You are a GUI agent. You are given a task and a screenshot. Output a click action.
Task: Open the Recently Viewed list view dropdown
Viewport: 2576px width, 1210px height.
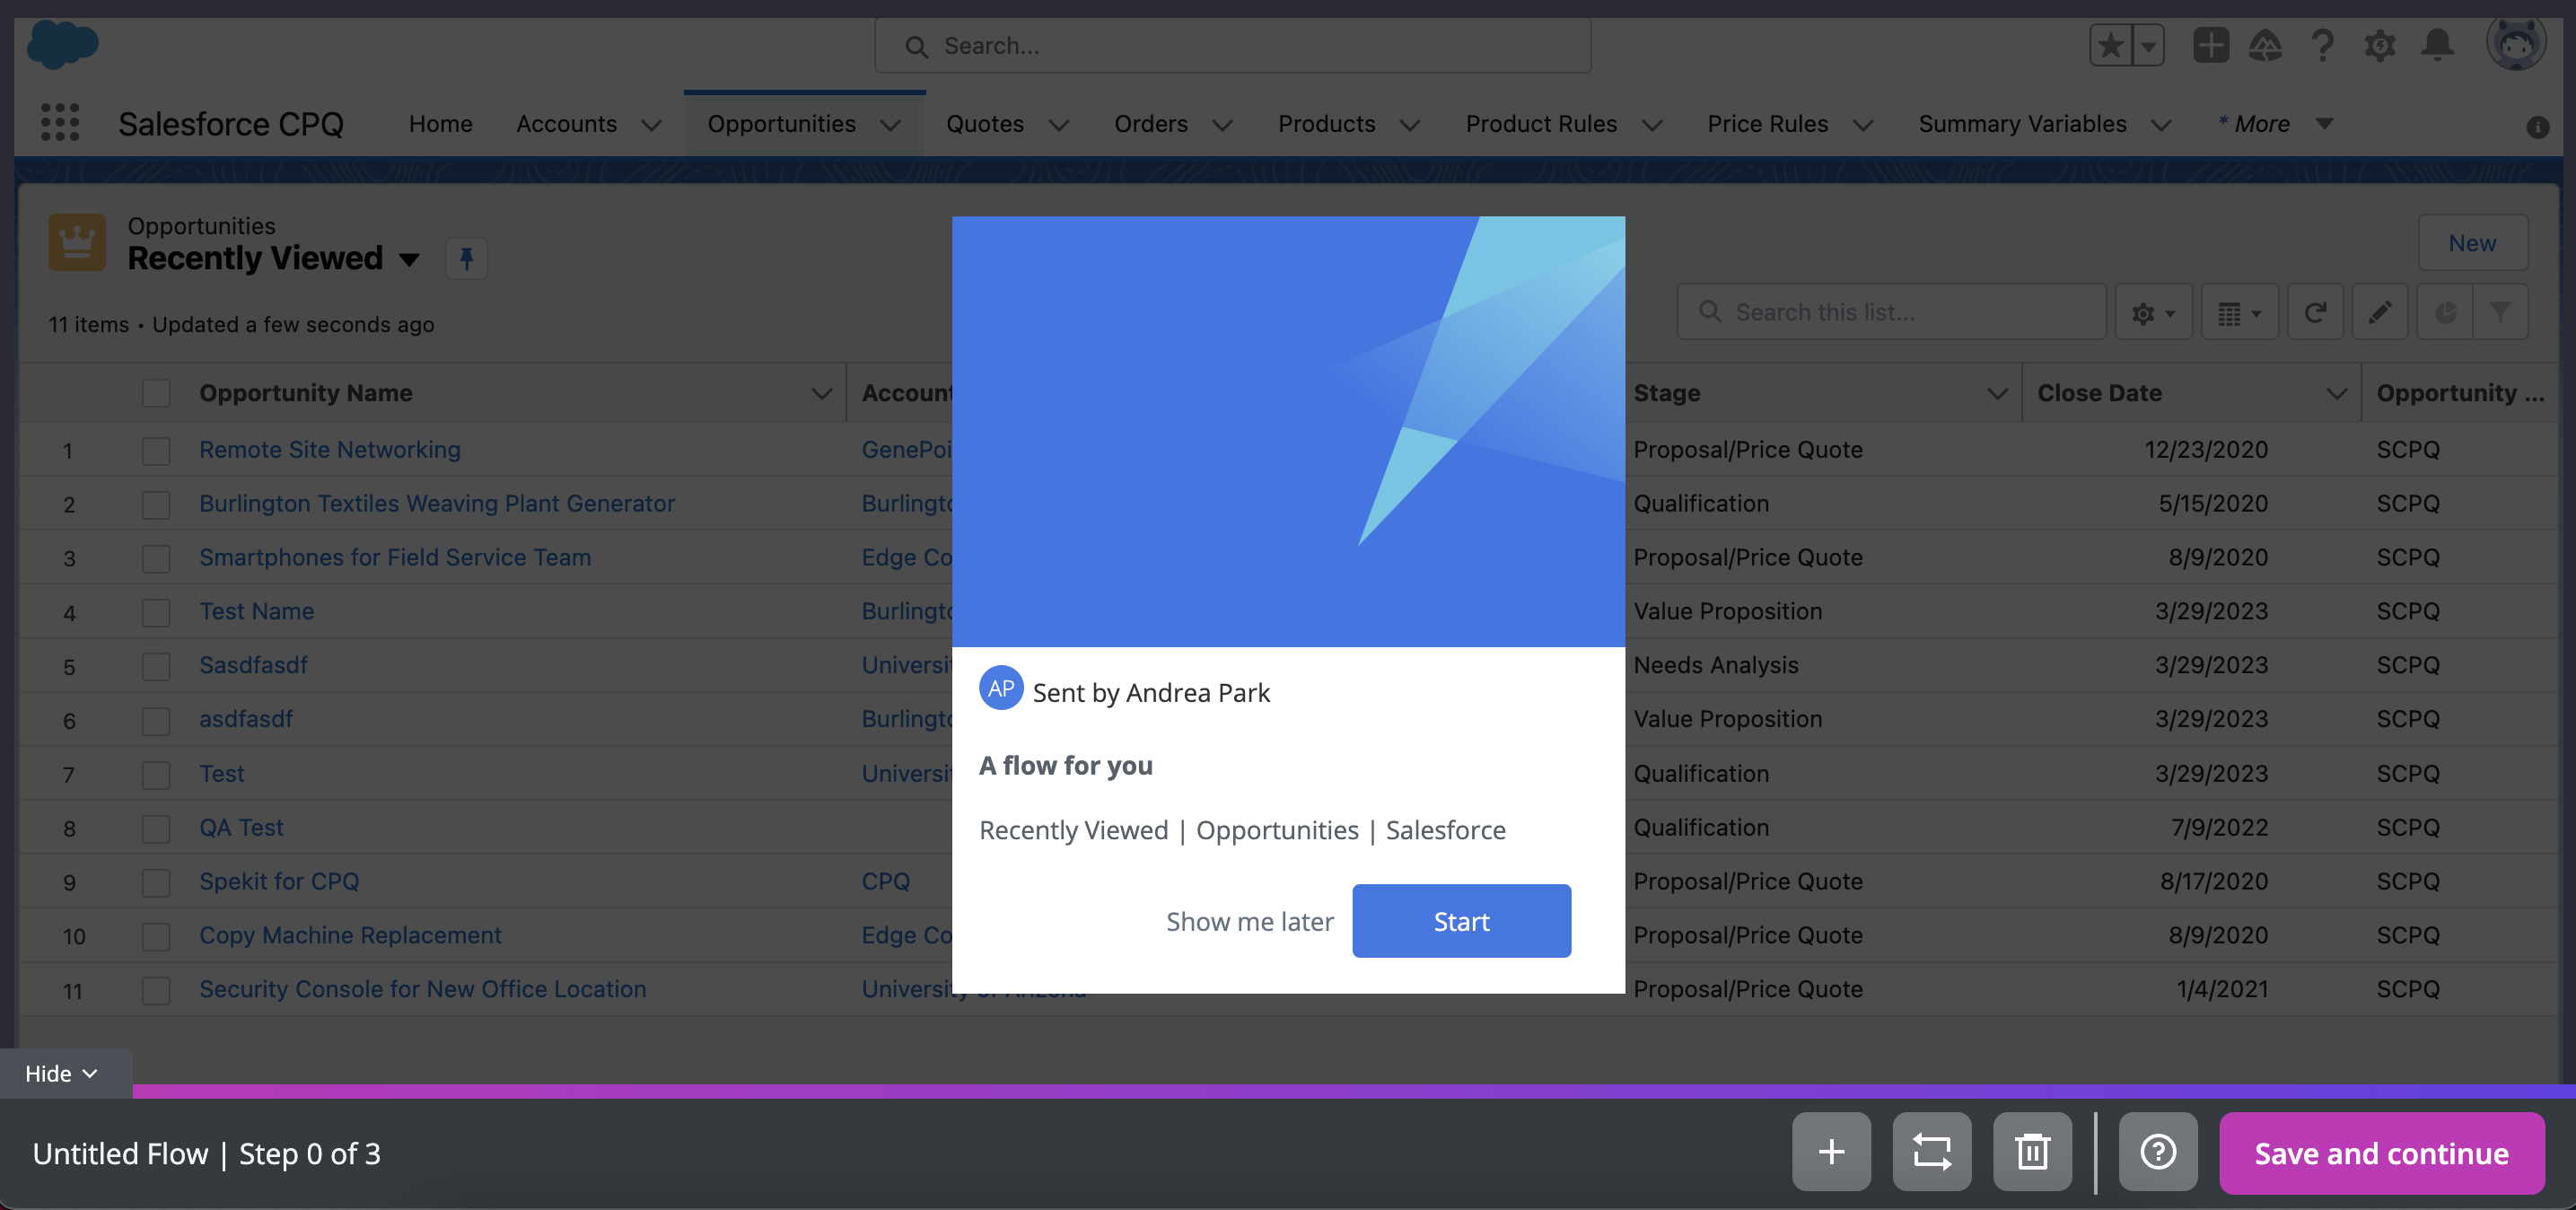pos(409,259)
